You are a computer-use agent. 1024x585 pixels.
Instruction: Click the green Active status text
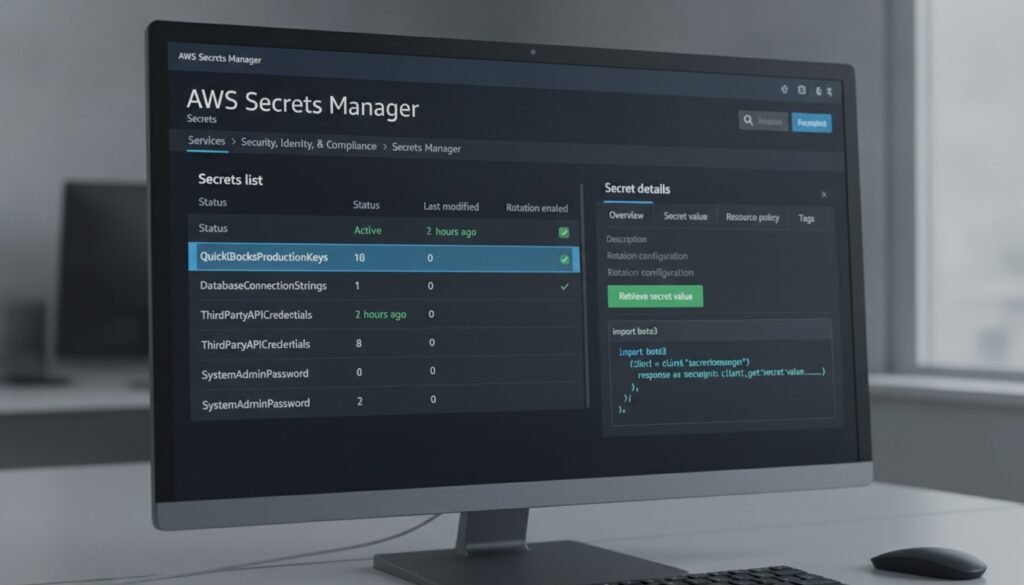pyautogui.click(x=368, y=230)
